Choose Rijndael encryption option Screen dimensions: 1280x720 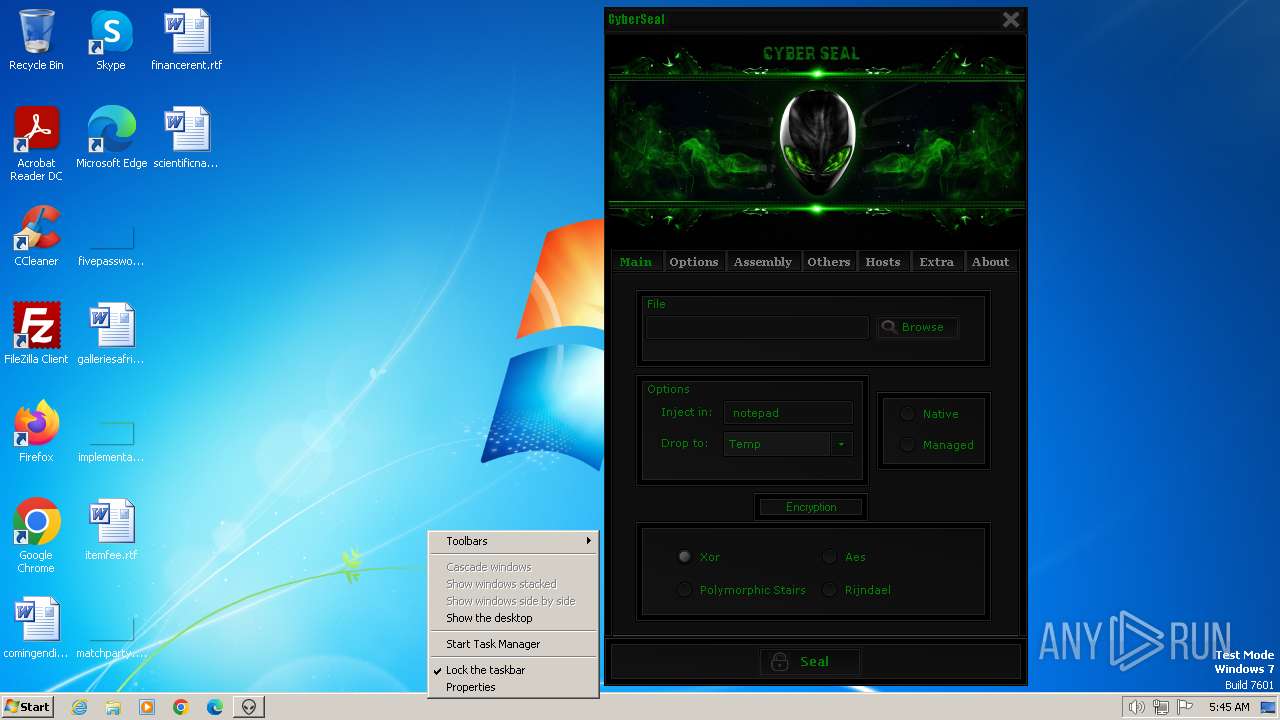pyautogui.click(x=830, y=590)
